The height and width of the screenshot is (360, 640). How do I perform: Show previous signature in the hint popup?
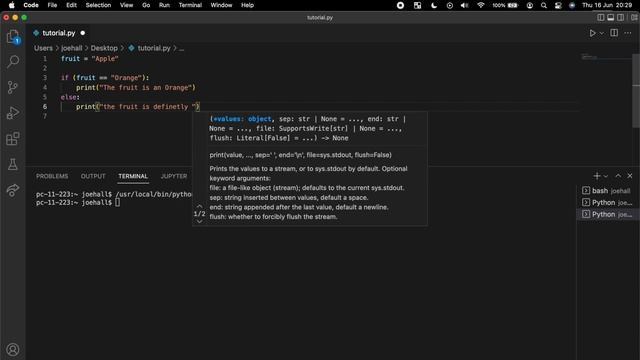199,206
